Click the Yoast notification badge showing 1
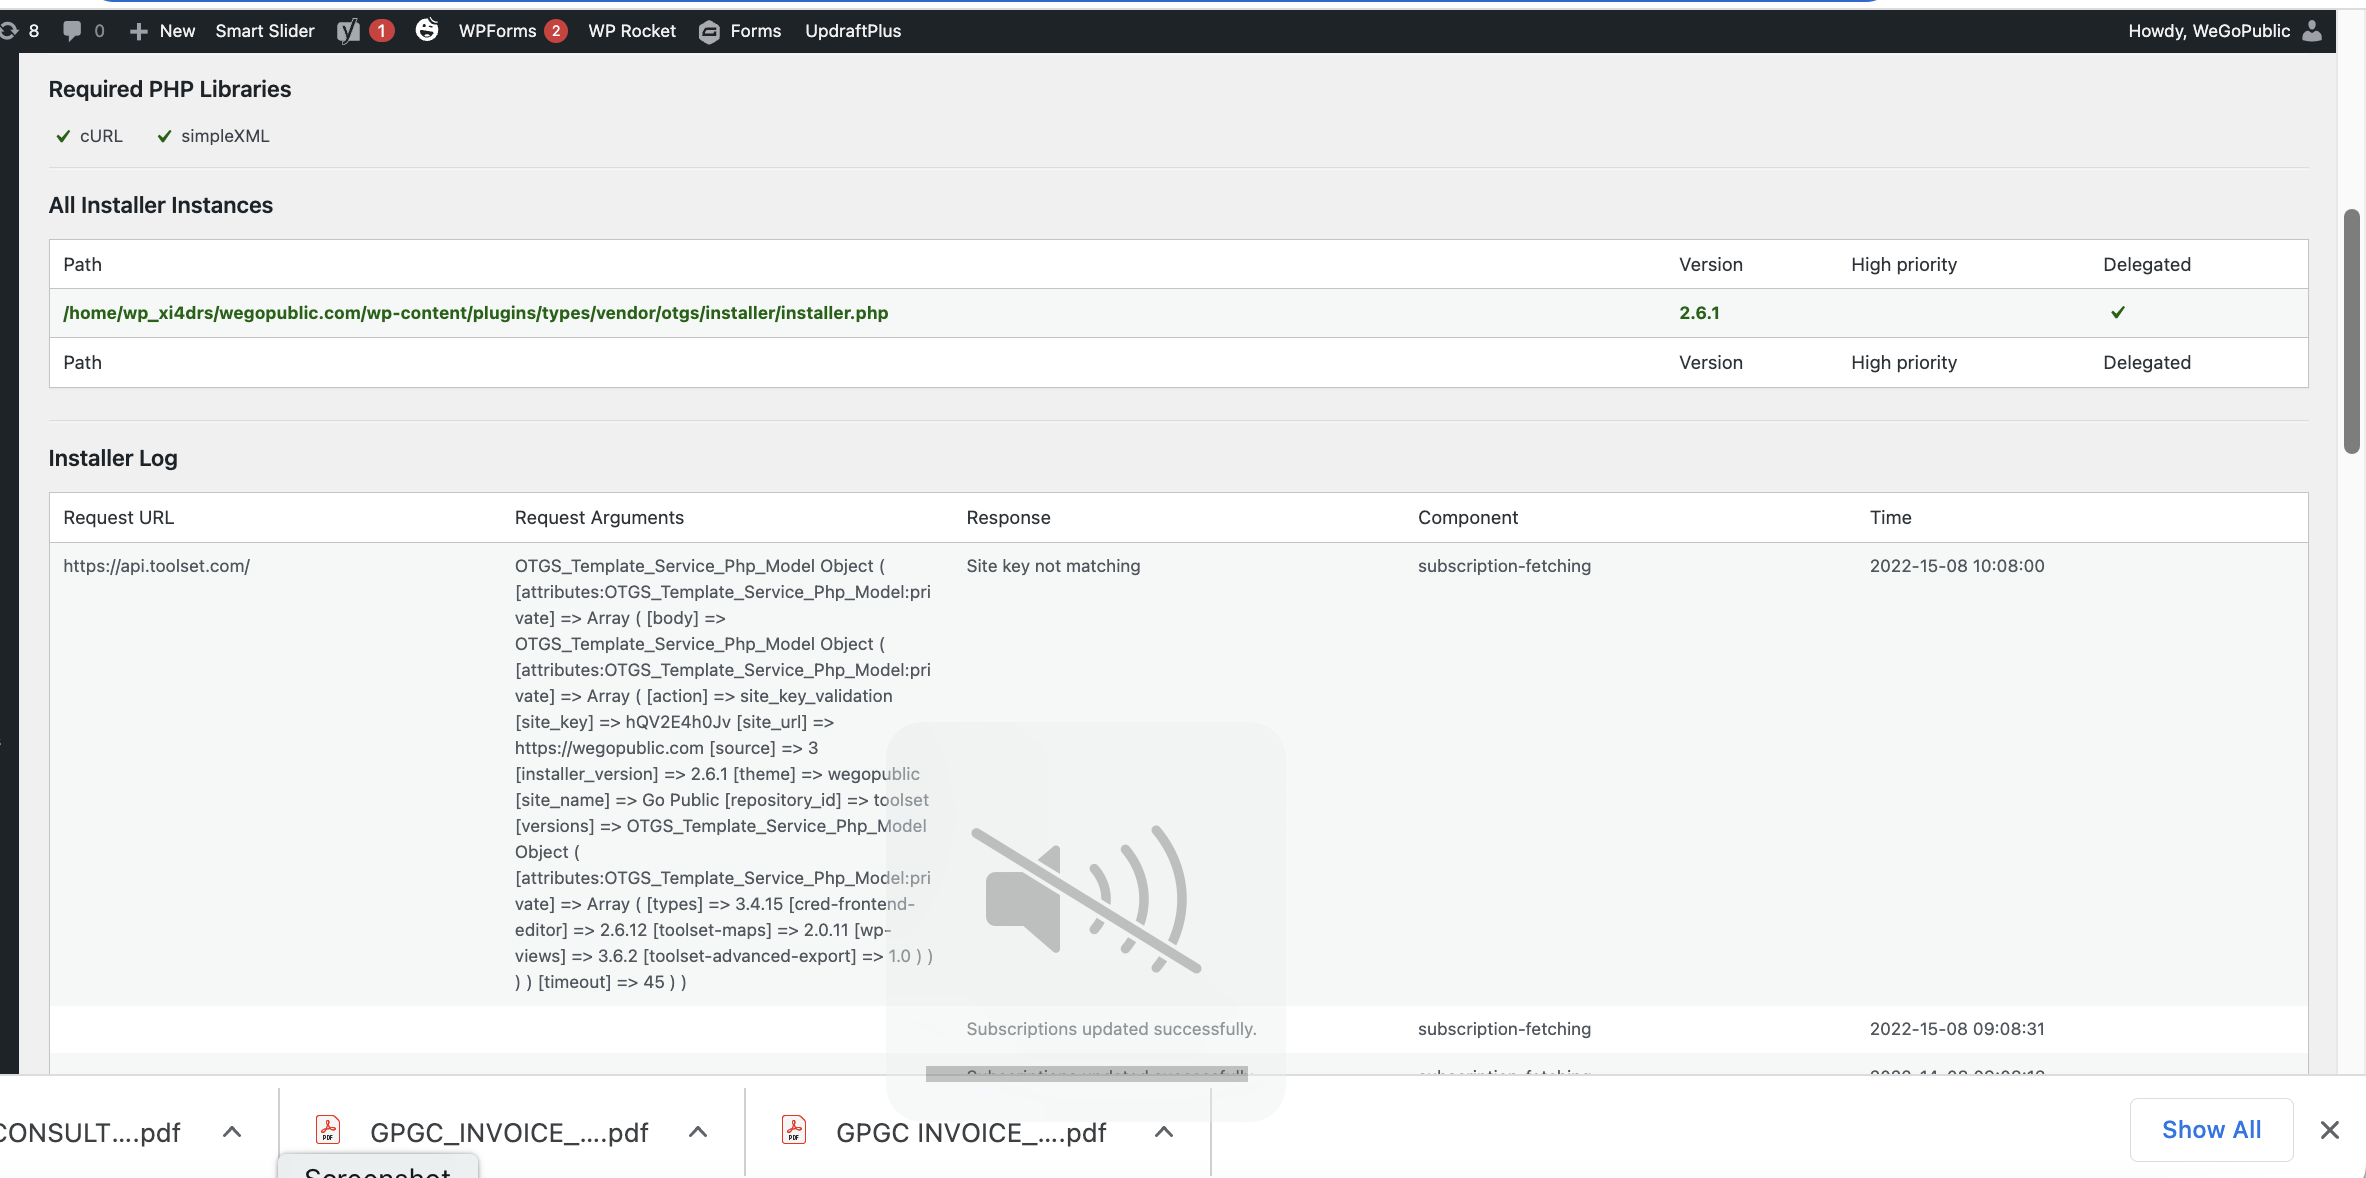Screen dimensions: 2366x1178 coord(381,31)
